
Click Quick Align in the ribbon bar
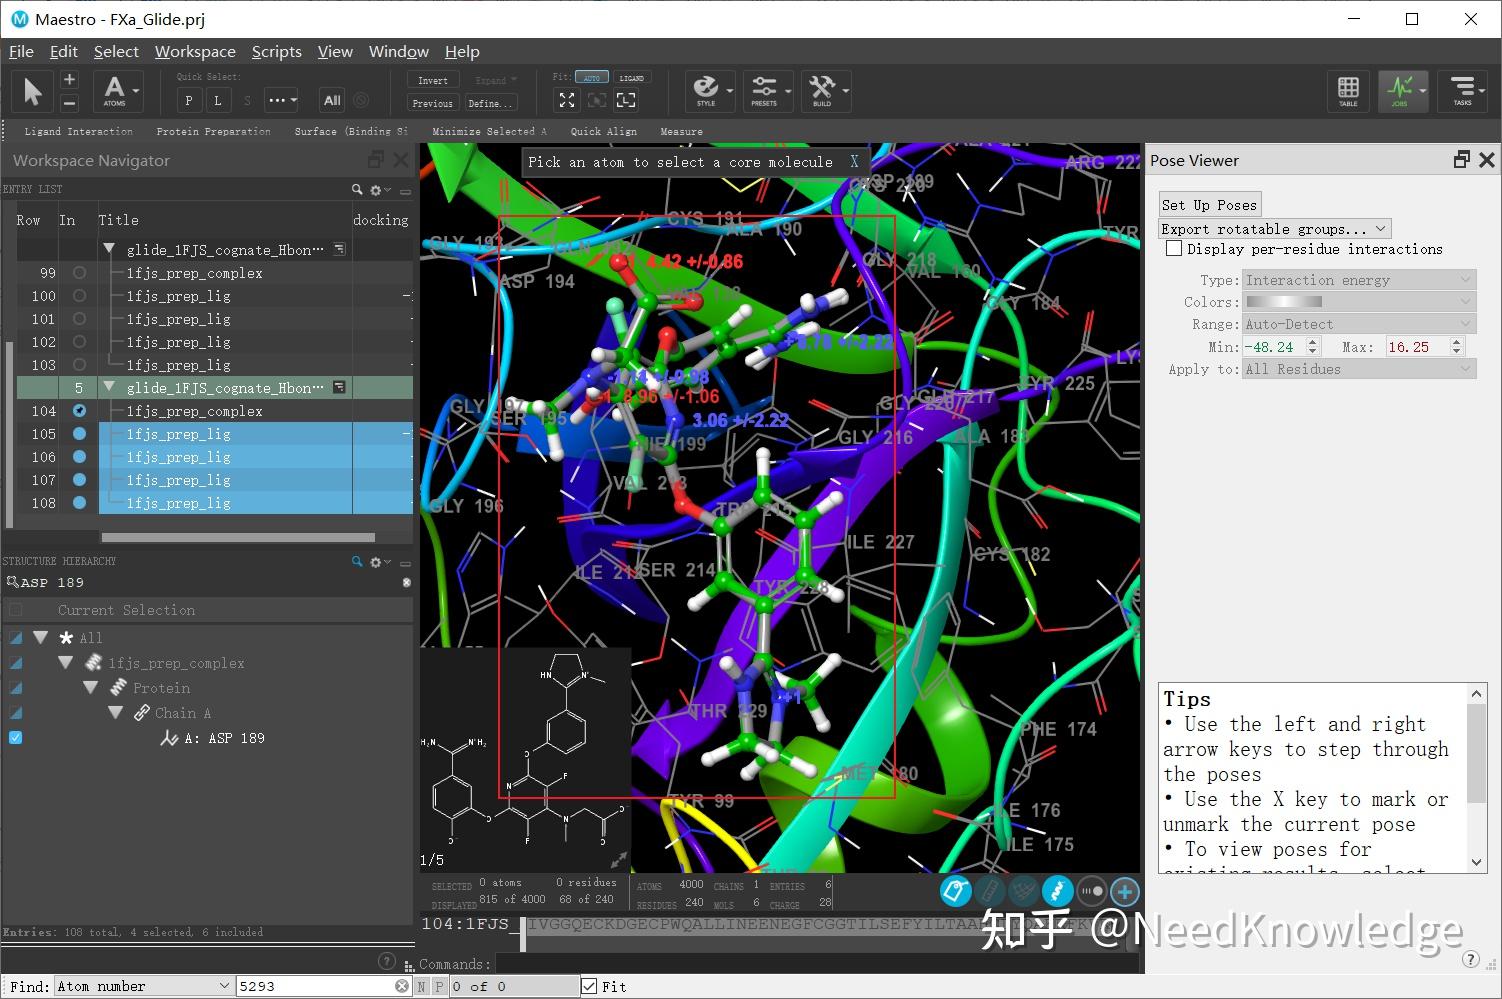coord(603,131)
